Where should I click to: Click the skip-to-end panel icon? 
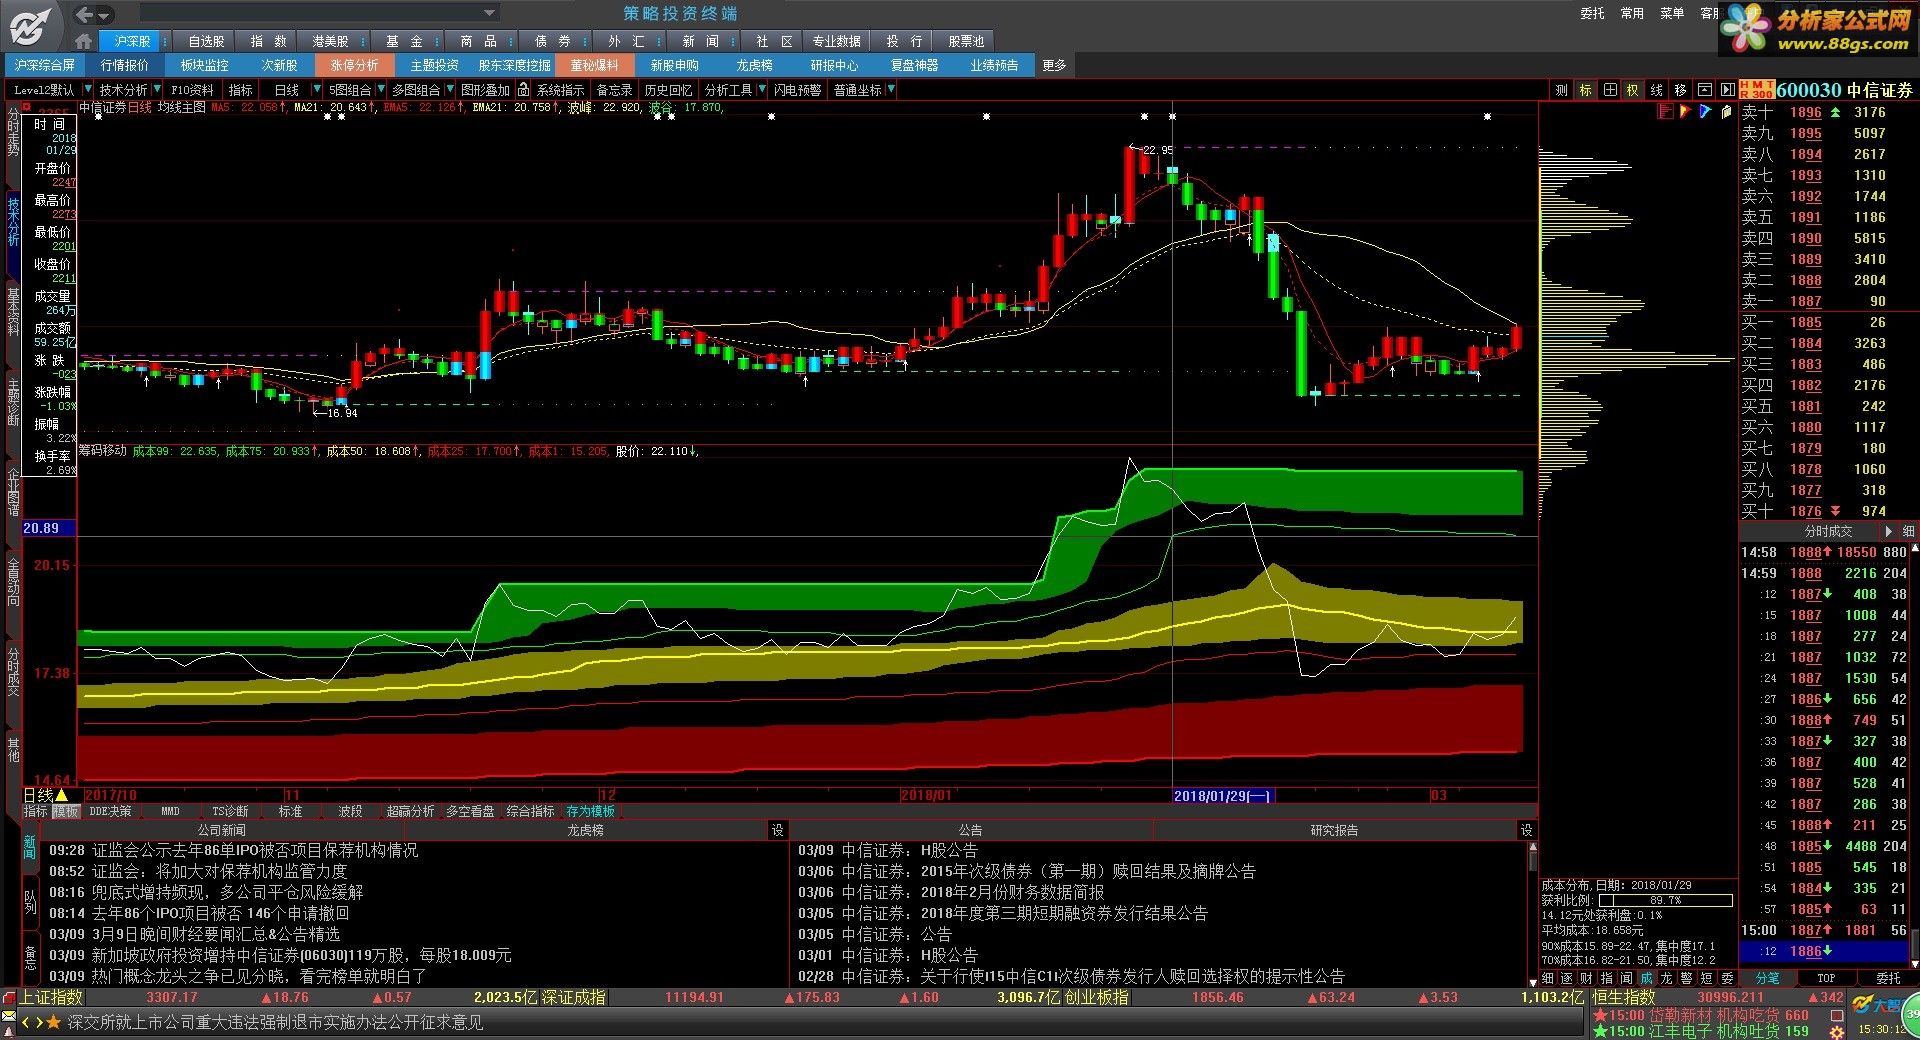pyautogui.click(x=1727, y=90)
